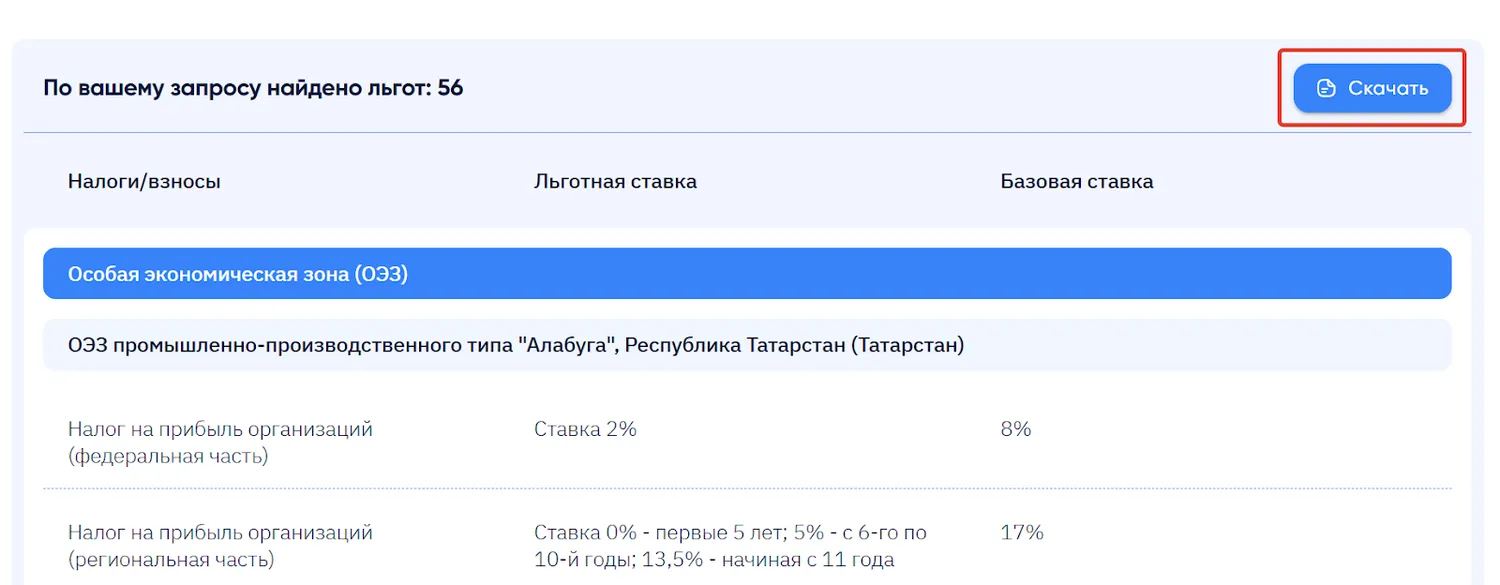The height and width of the screenshot is (585, 1500).
Task: Click 'Республика Татарстан (Татарстан)' text in Алабуга row
Action: tap(795, 345)
